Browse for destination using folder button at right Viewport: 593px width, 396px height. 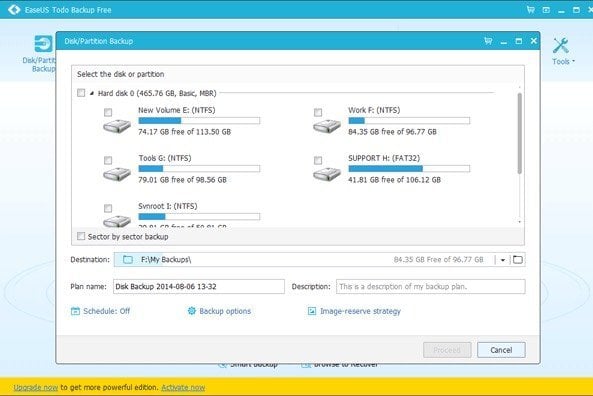[x=518, y=259]
